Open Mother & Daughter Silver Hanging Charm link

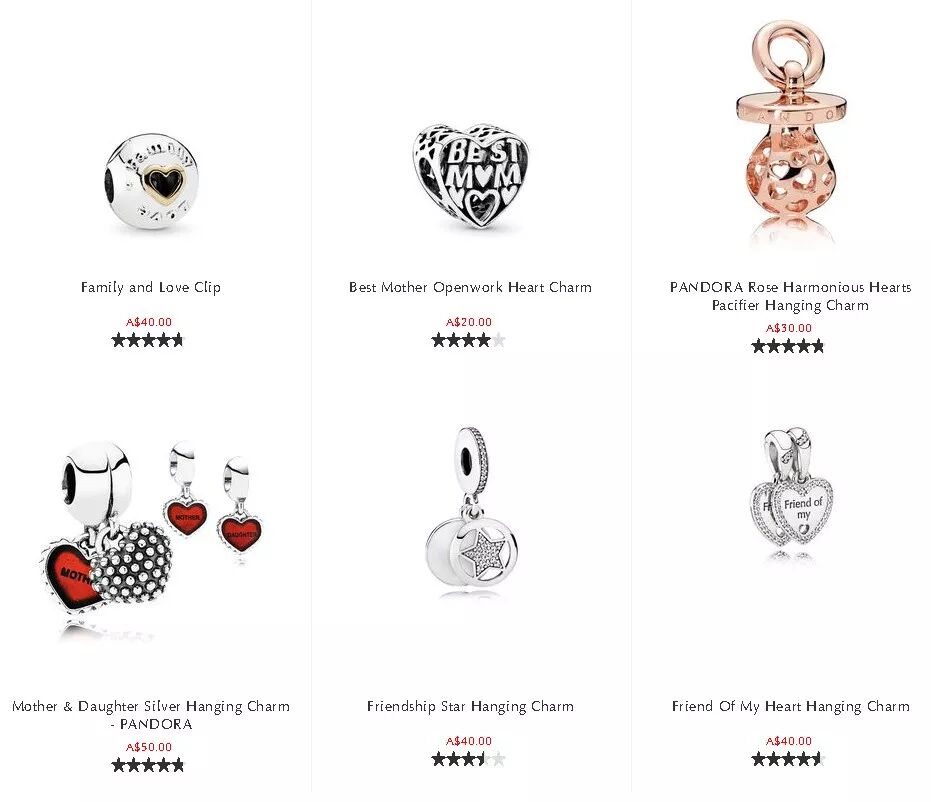coord(151,715)
